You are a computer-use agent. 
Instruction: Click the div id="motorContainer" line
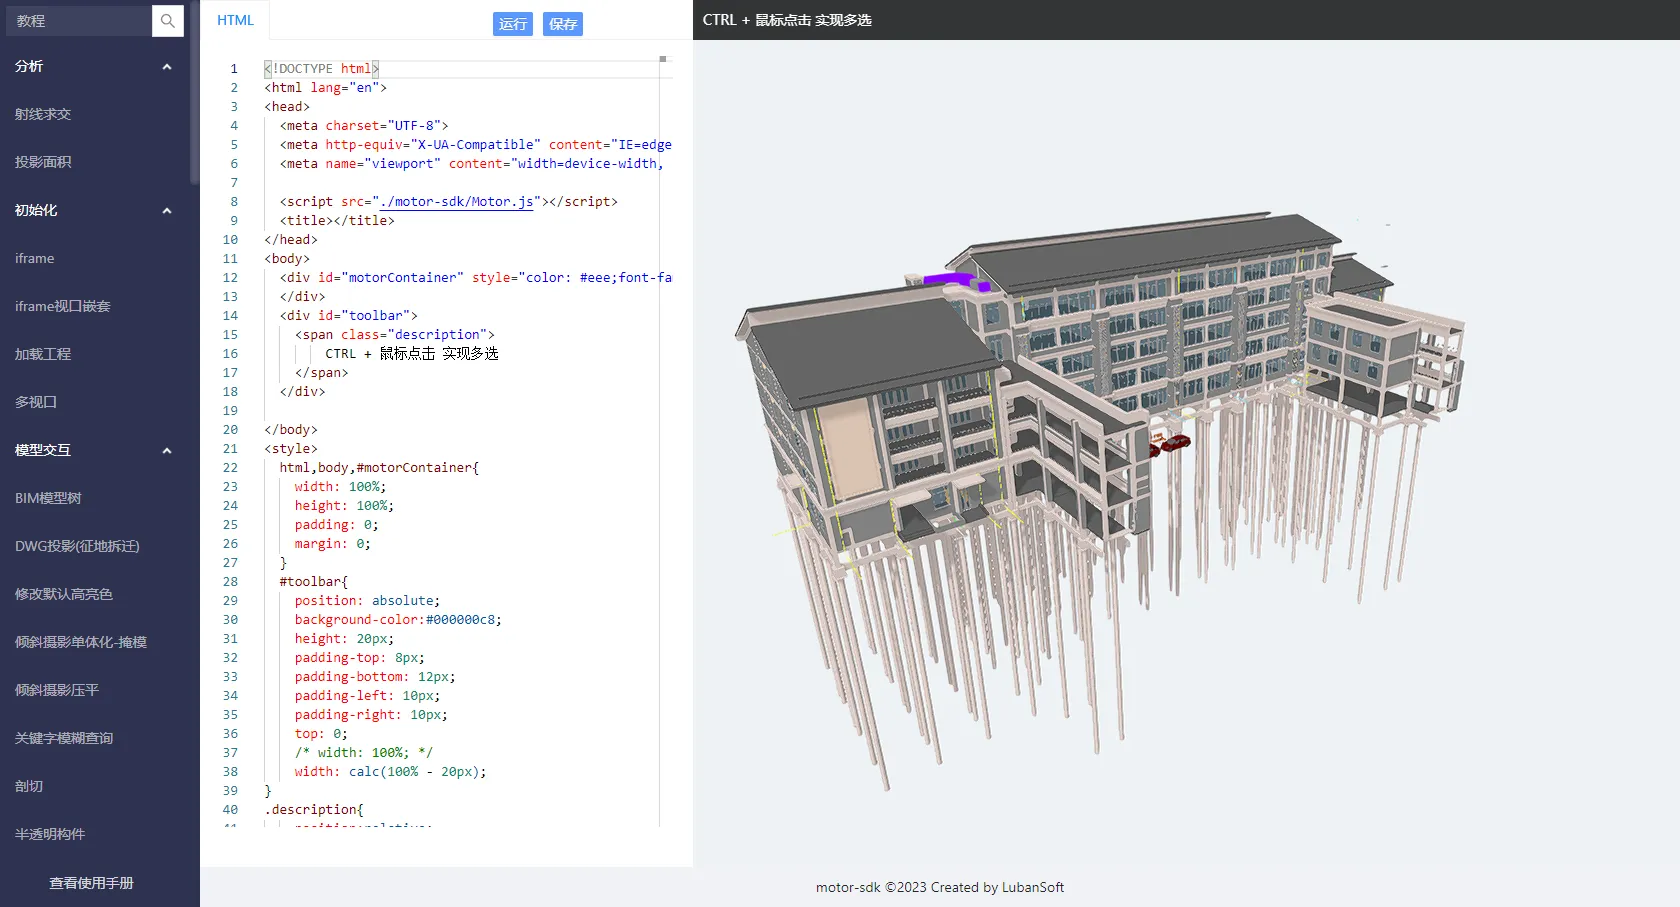point(476,278)
